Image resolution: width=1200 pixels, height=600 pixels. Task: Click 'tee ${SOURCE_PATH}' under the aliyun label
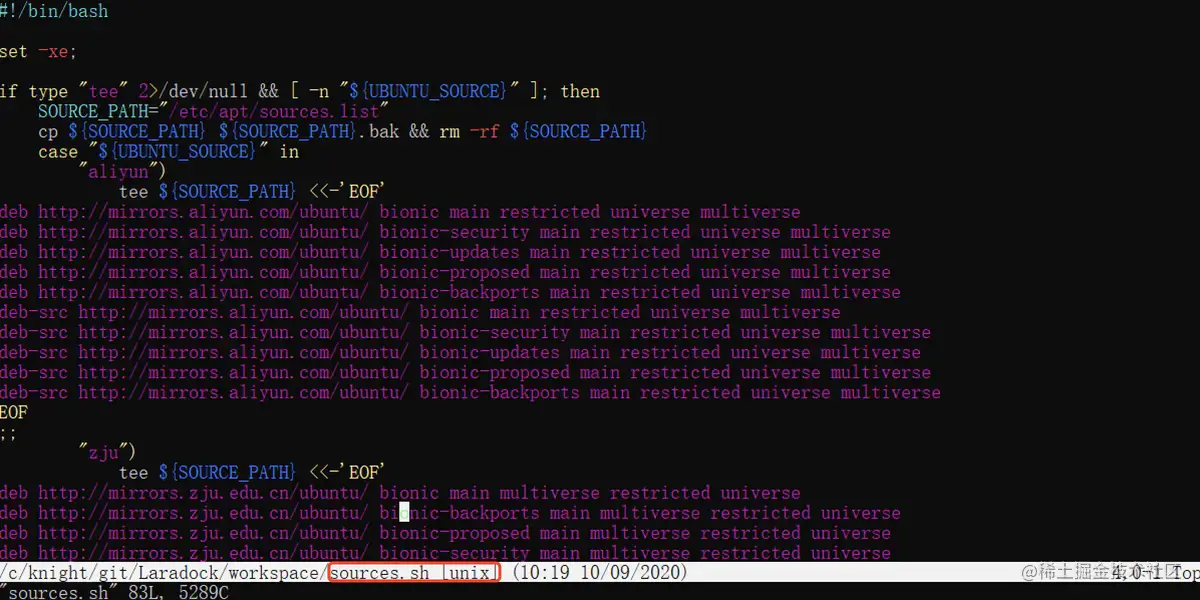pyautogui.click(x=207, y=191)
